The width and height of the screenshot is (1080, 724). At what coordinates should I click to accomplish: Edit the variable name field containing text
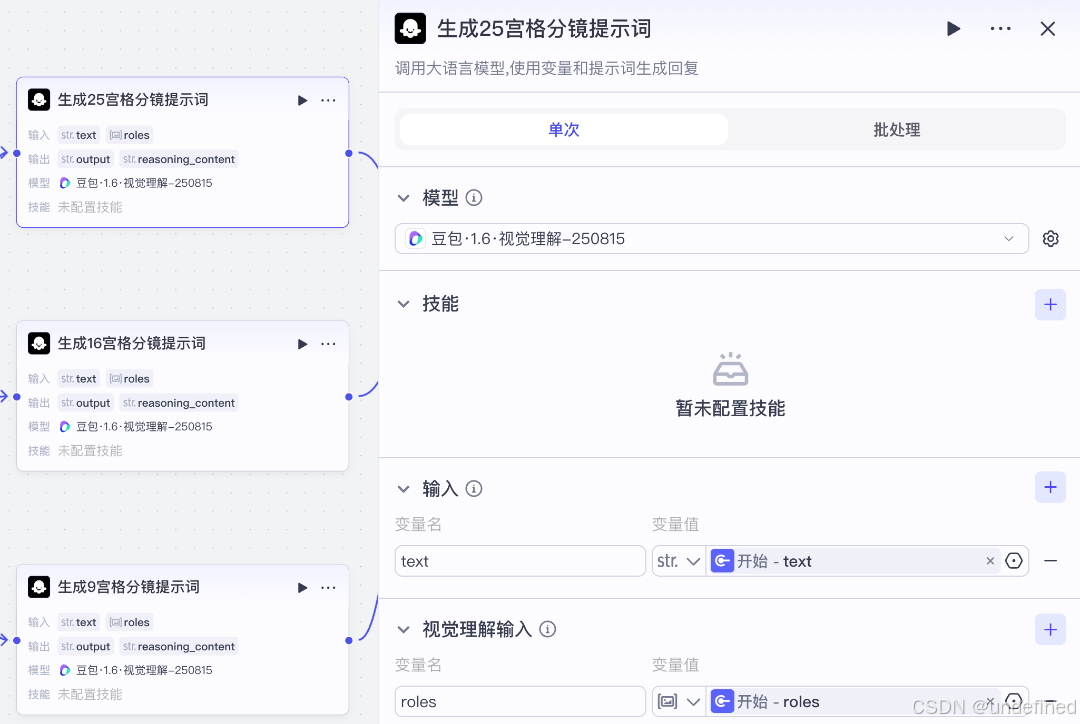[x=520, y=561]
